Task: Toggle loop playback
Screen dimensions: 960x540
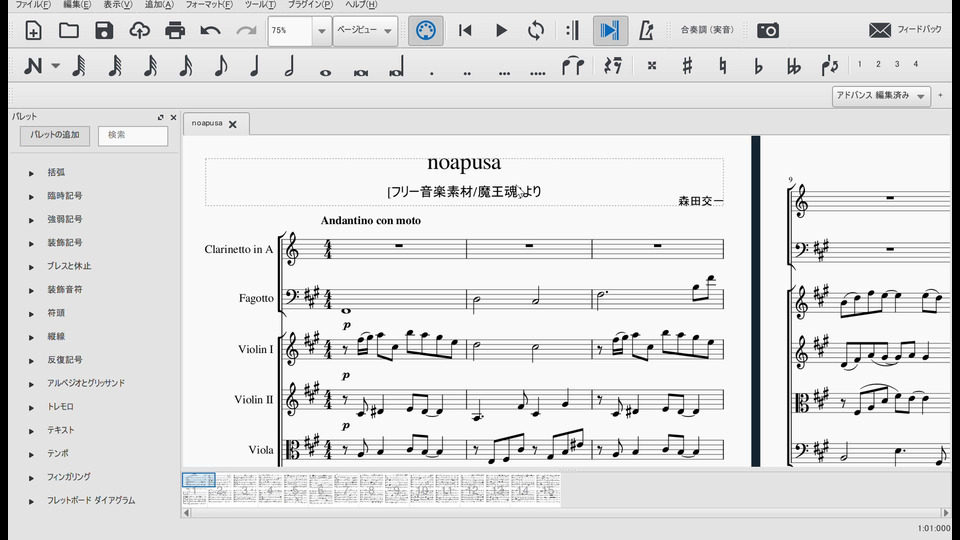Action: [x=536, y=30]
